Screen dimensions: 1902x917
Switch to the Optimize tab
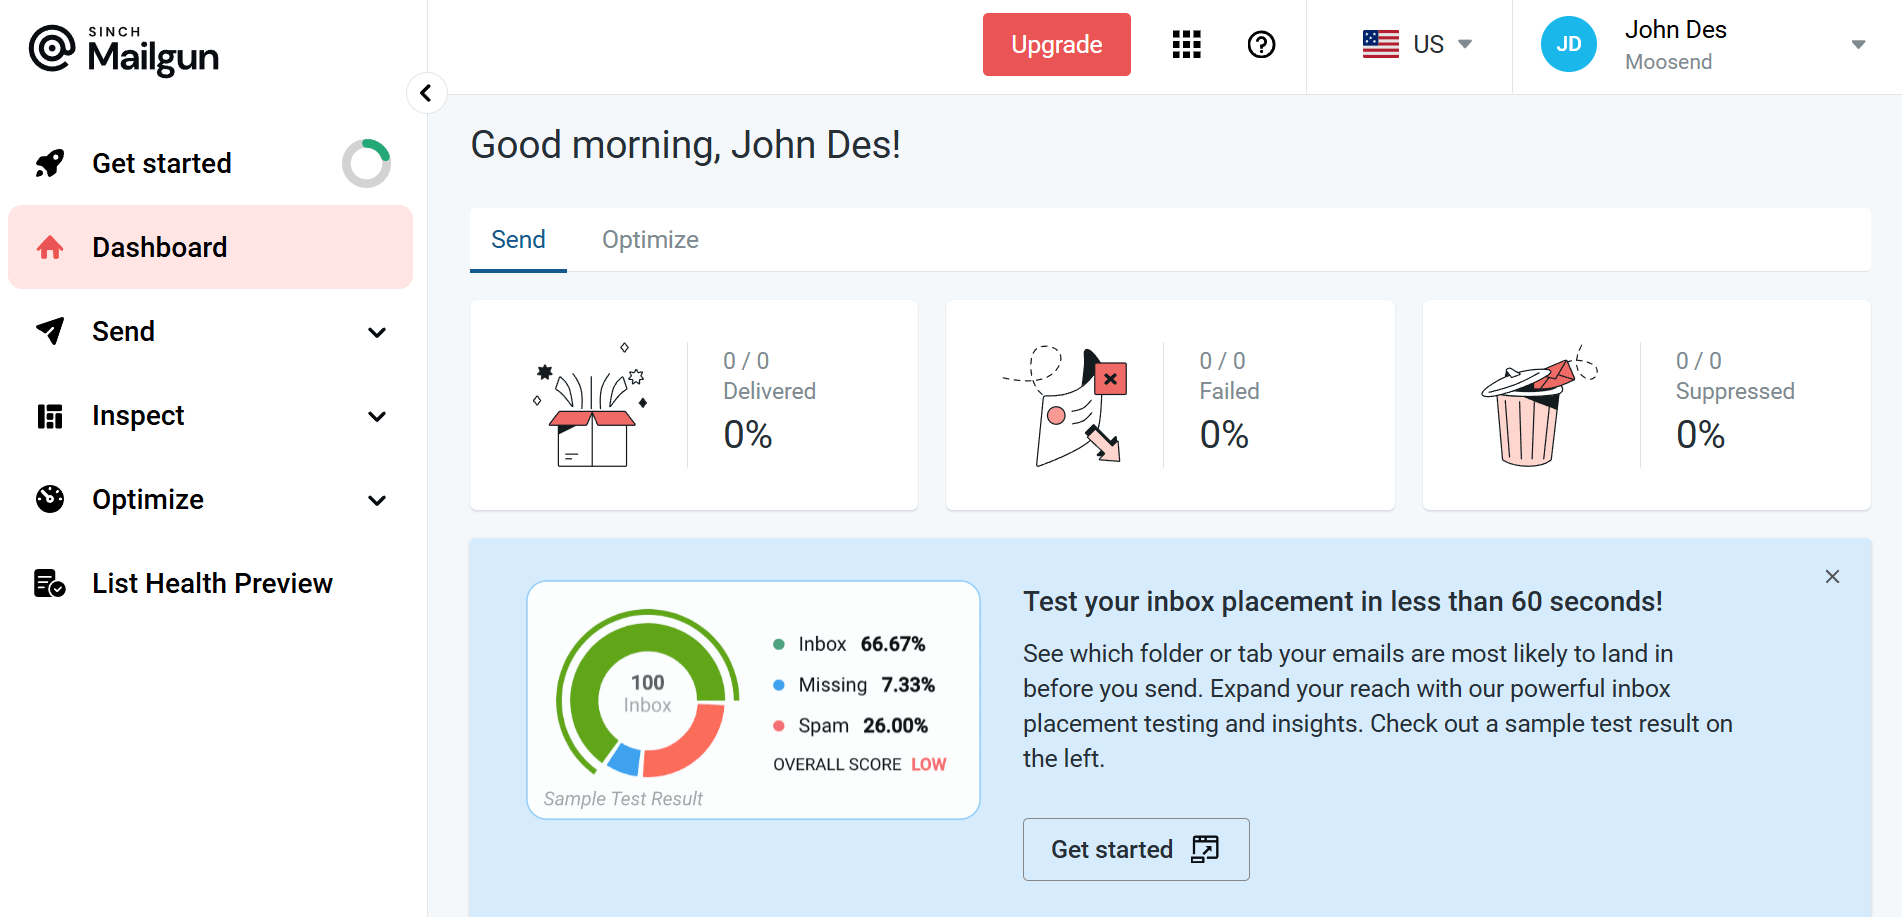coord(649,239)
